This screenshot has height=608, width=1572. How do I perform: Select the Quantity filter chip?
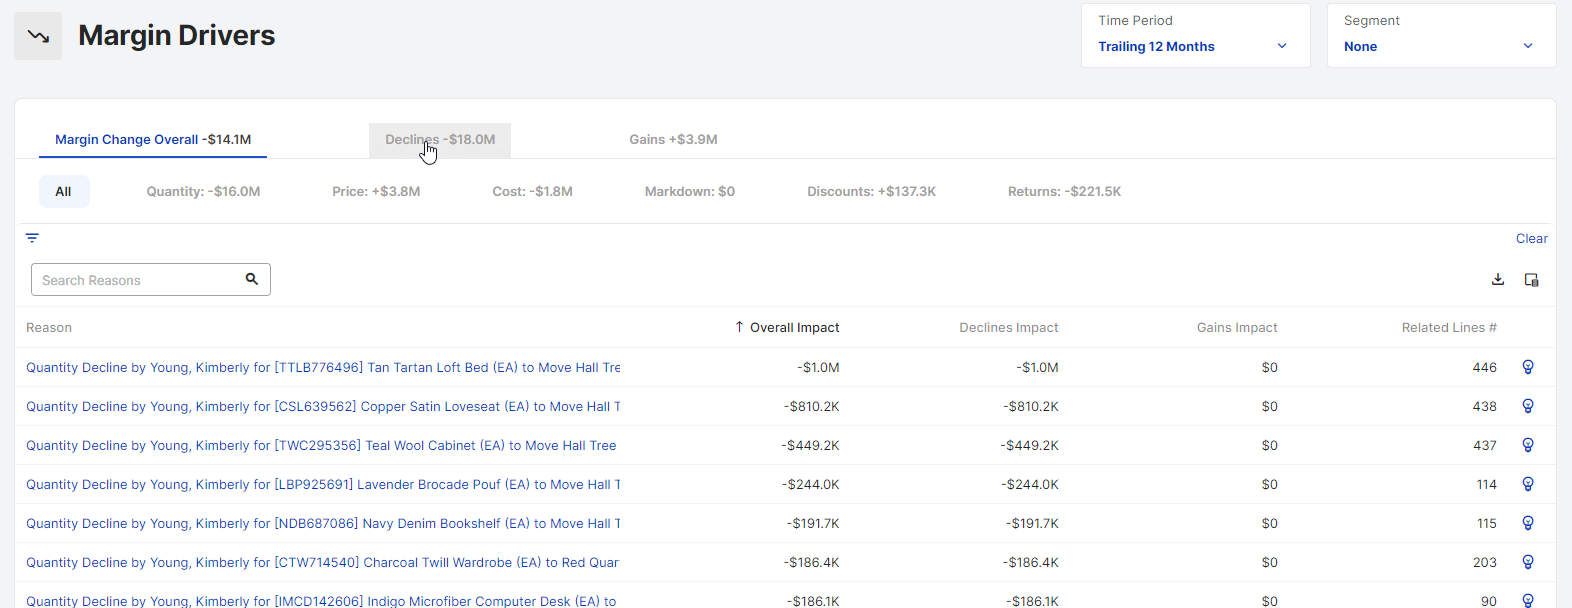coord(203,192)
